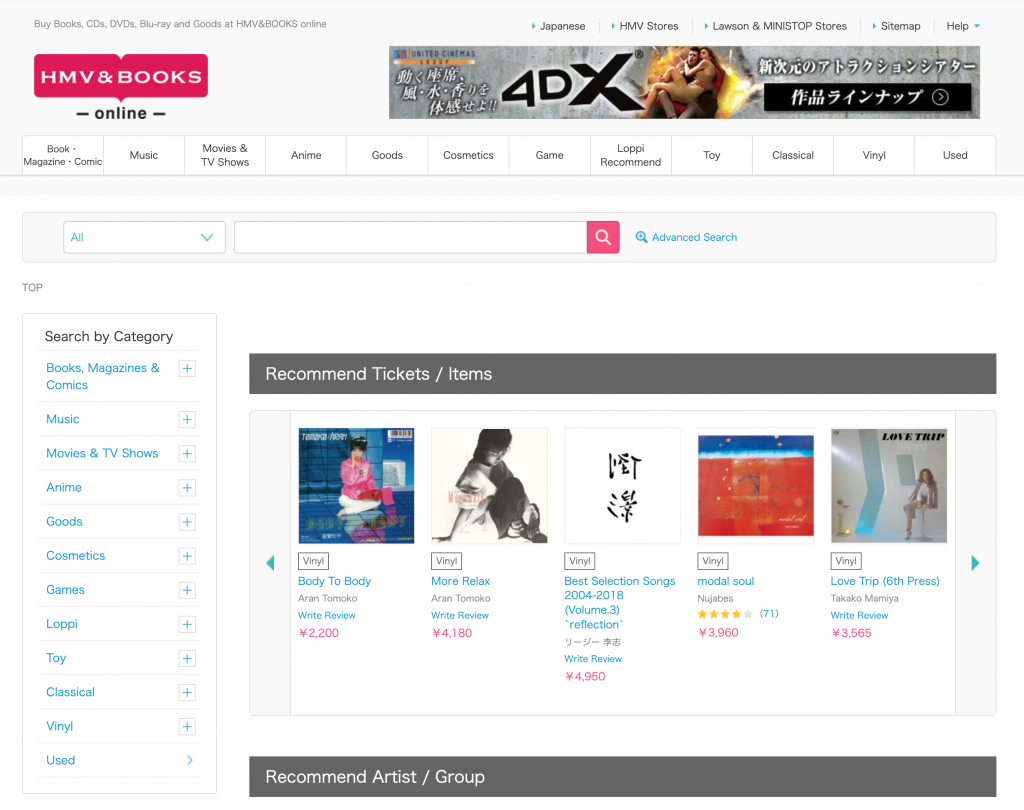Click the HMV&BOOKS online logo

pyautogui.click(x=120, y=87)
